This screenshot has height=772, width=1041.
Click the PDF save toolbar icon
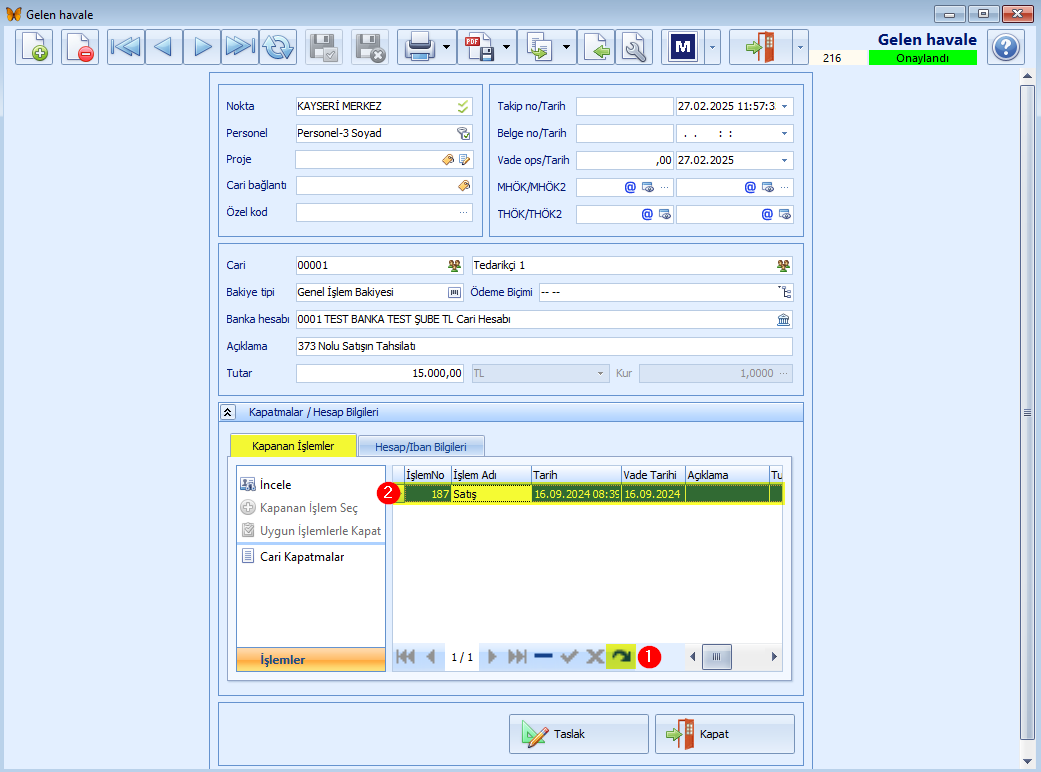point(479,47)
